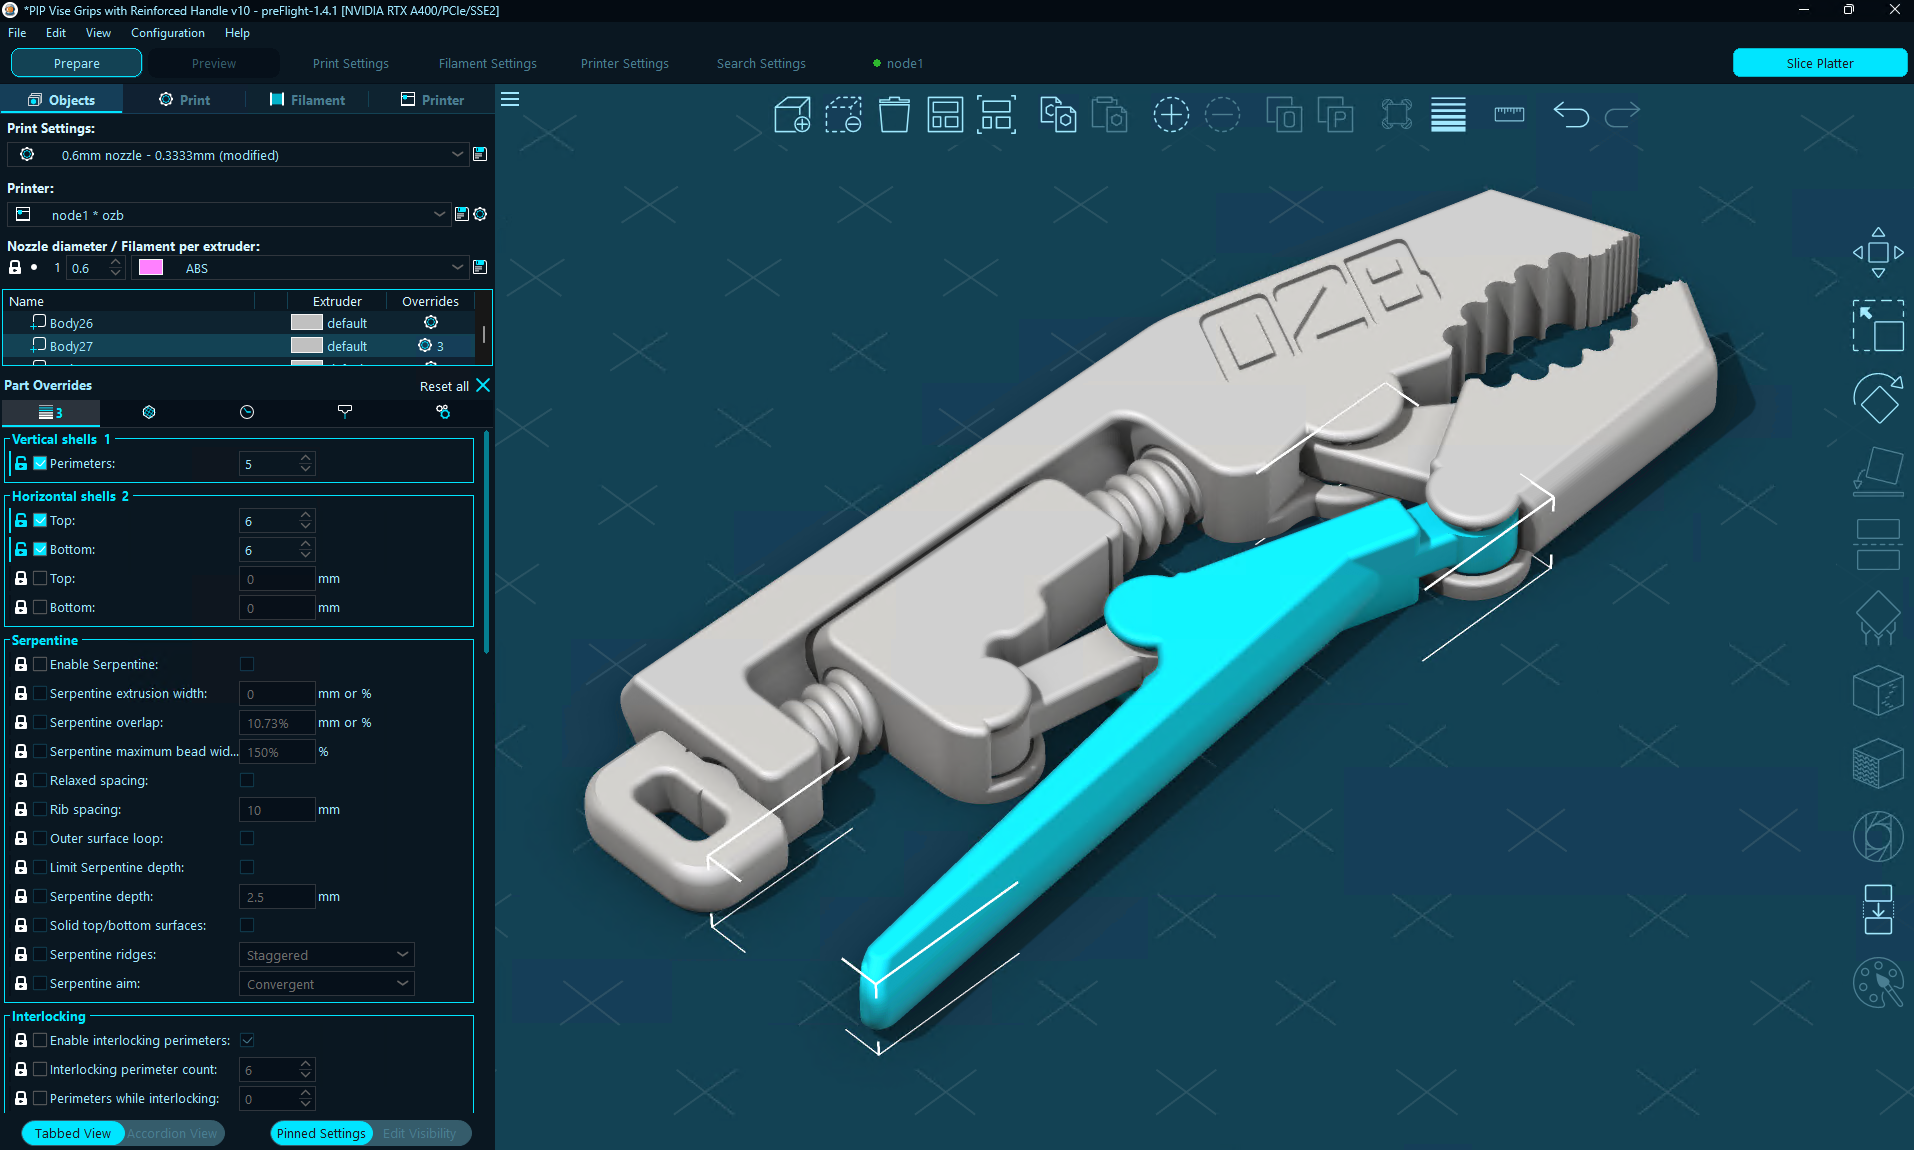1914x1150 pixels.
Task: Open the Printer preset dropdown
Action: tap(228, 215)
